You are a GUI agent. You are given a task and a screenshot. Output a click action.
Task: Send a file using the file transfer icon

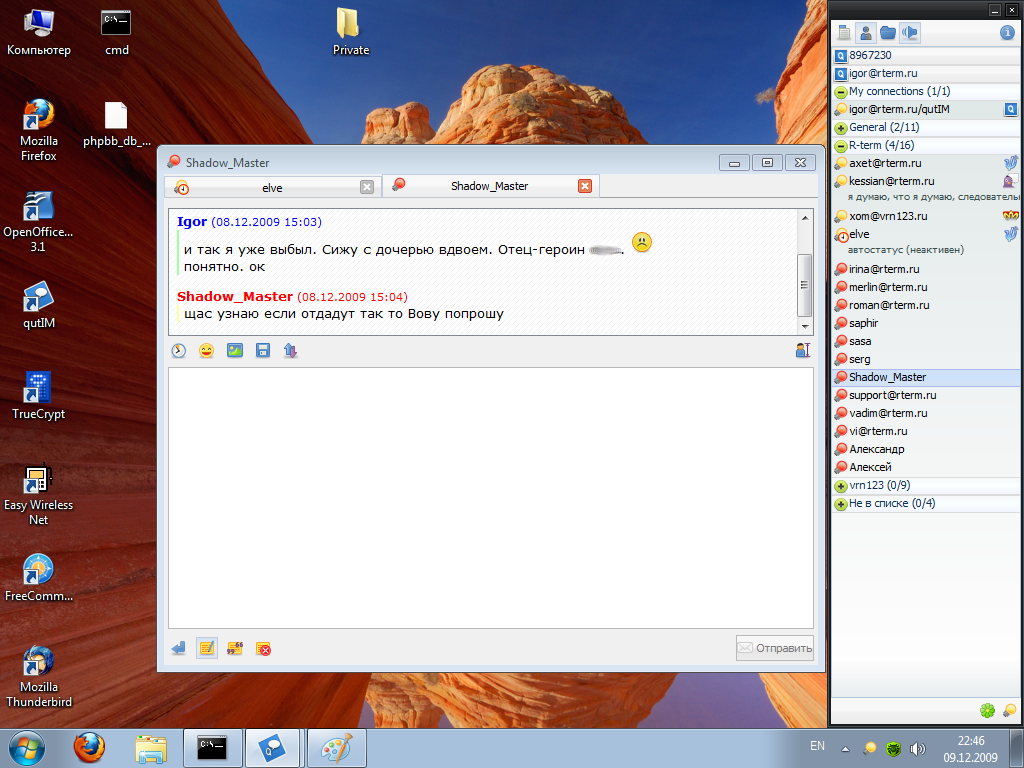(x=291, y=350)
